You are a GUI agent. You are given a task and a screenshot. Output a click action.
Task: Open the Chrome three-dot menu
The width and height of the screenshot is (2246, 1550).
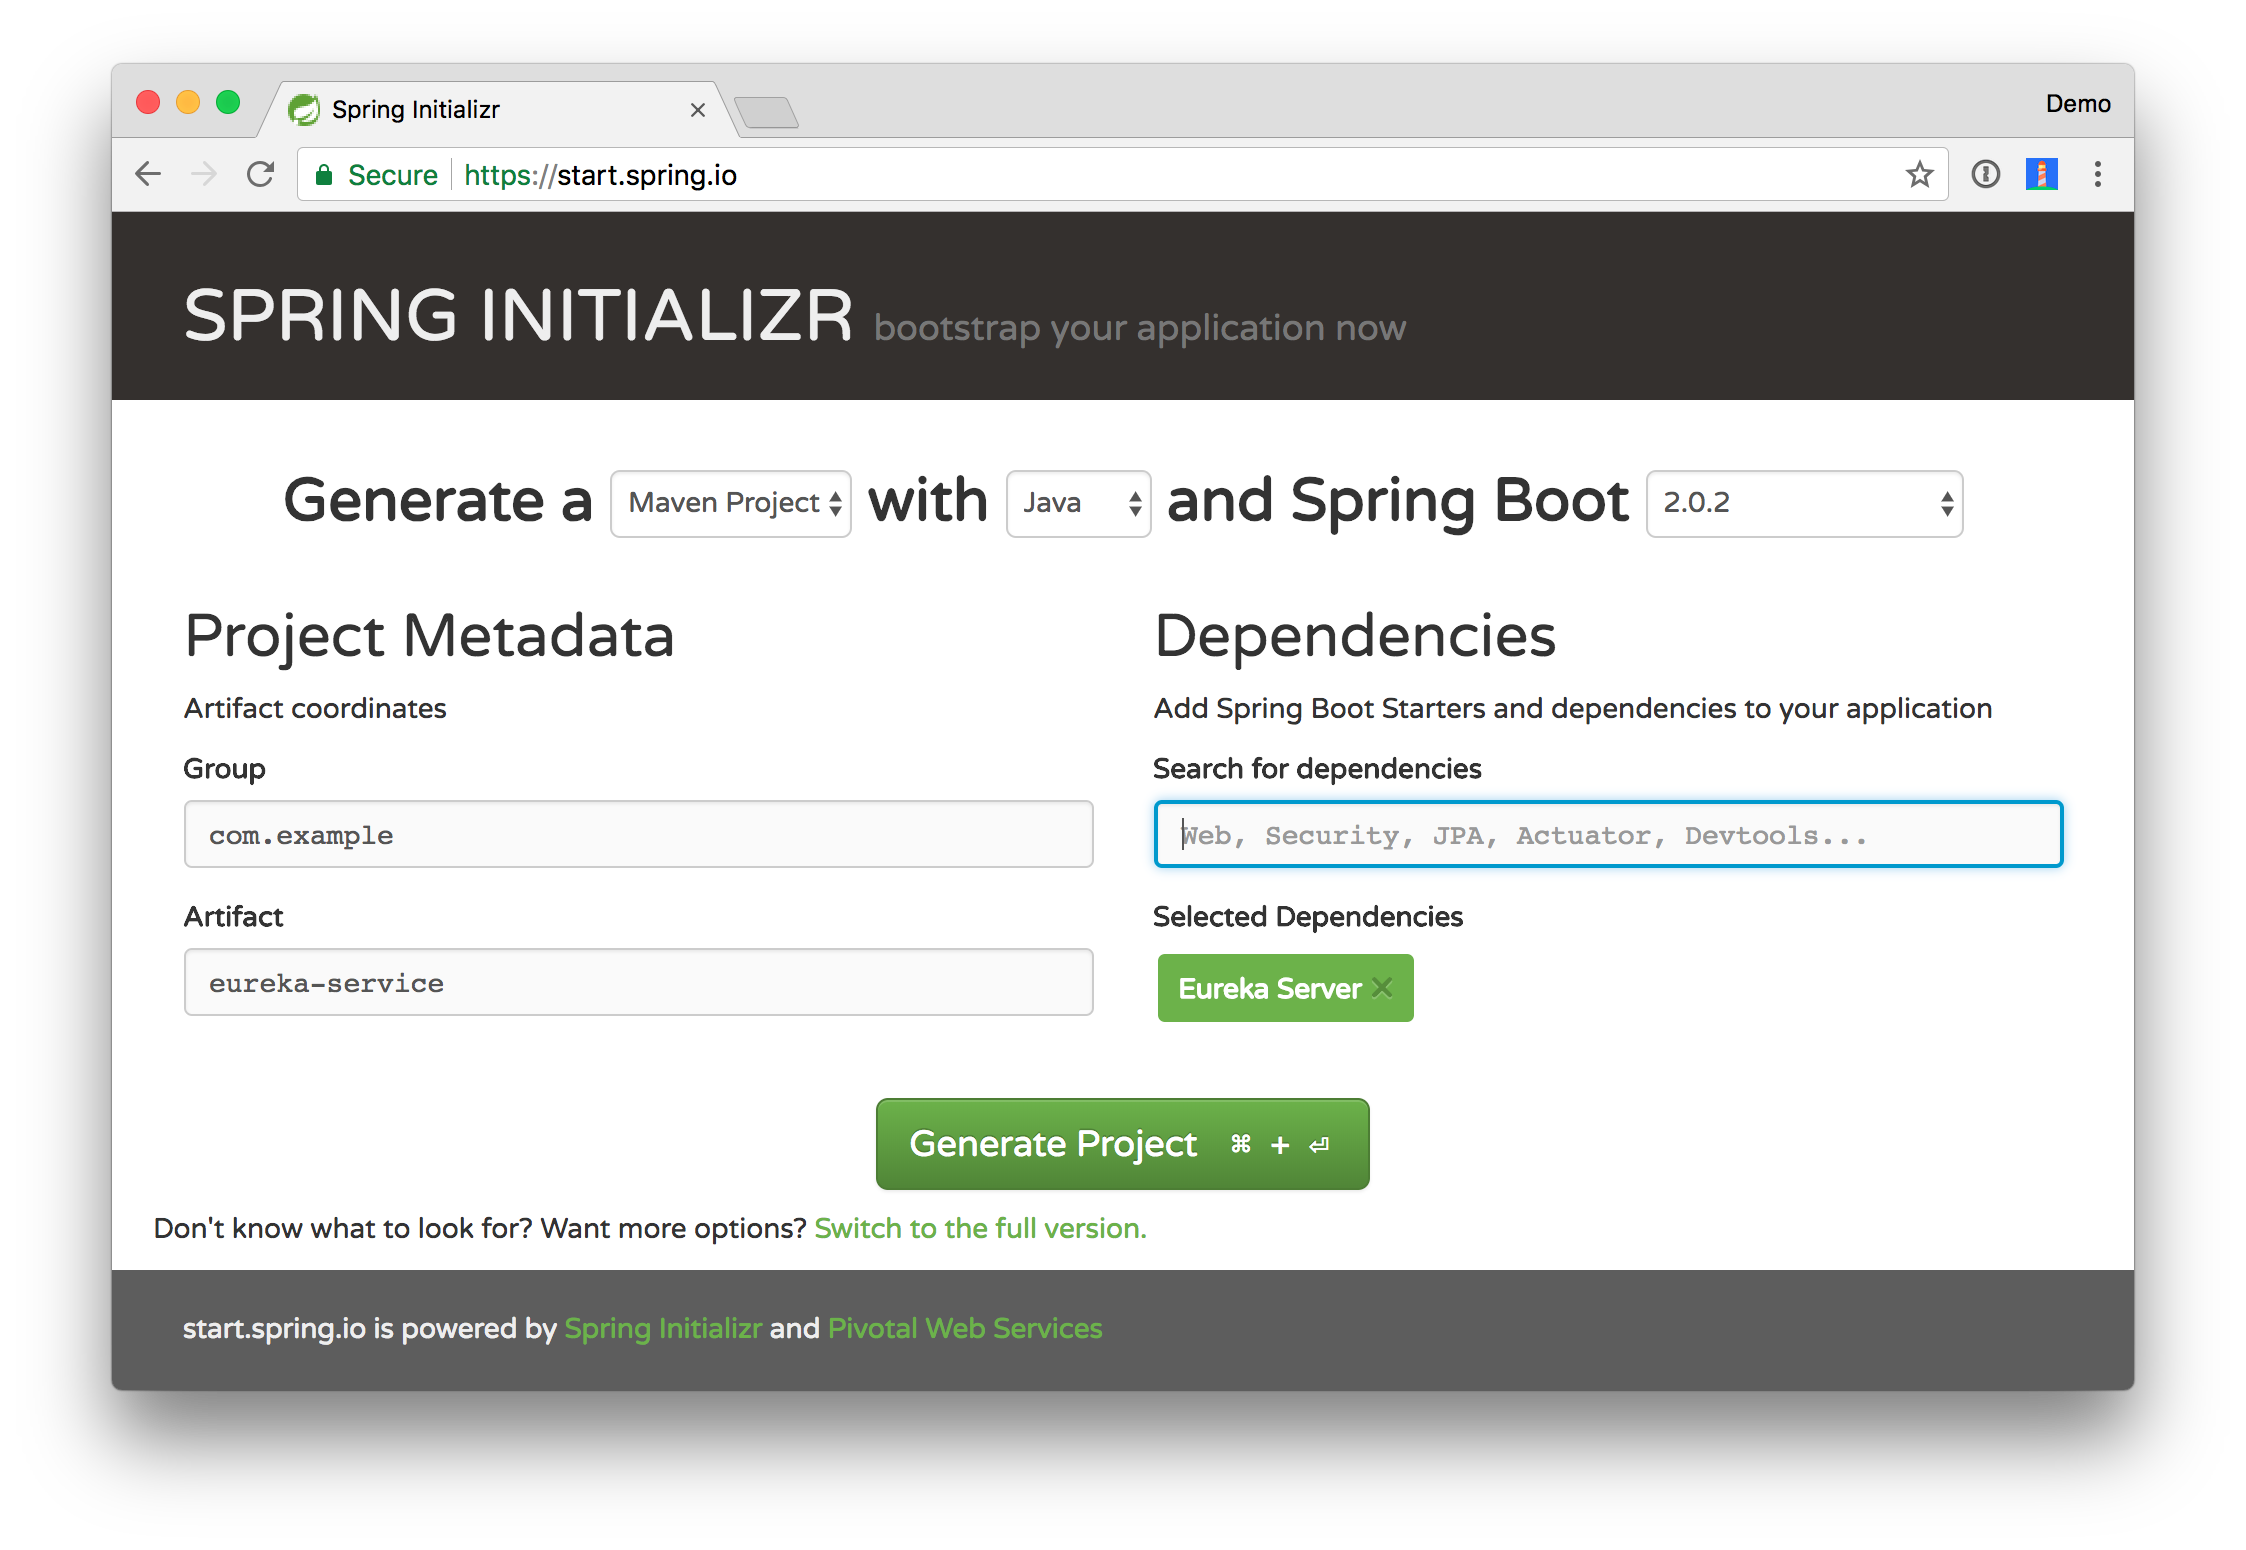pos(2097,174)
